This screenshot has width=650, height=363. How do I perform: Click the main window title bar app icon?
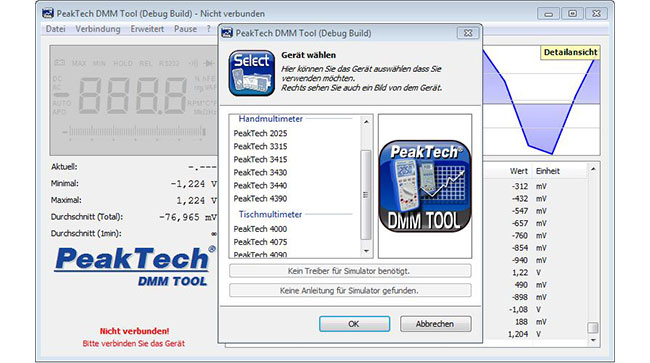48,13
